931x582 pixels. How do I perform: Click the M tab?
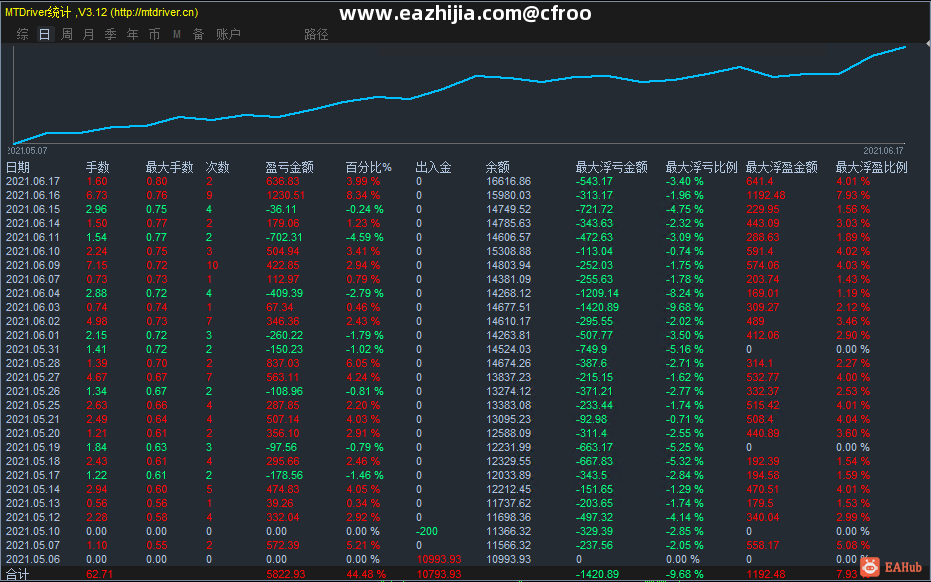pos(176,34)
